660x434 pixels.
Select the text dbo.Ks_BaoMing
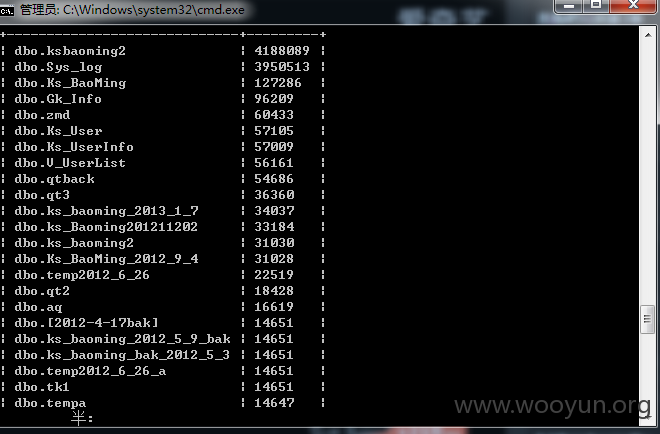(70, 83)
